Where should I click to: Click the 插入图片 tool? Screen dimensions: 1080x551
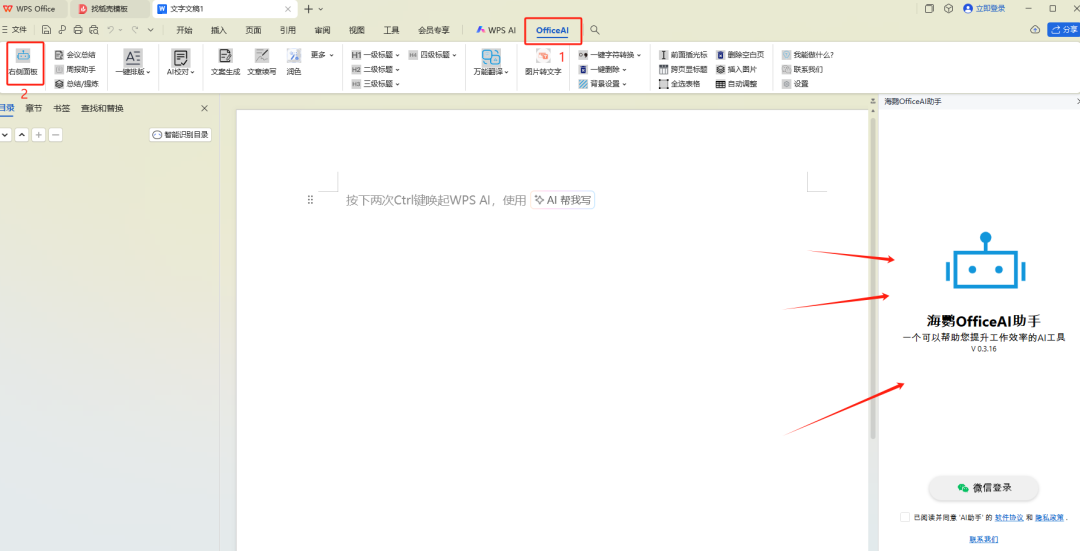(736, 69)
